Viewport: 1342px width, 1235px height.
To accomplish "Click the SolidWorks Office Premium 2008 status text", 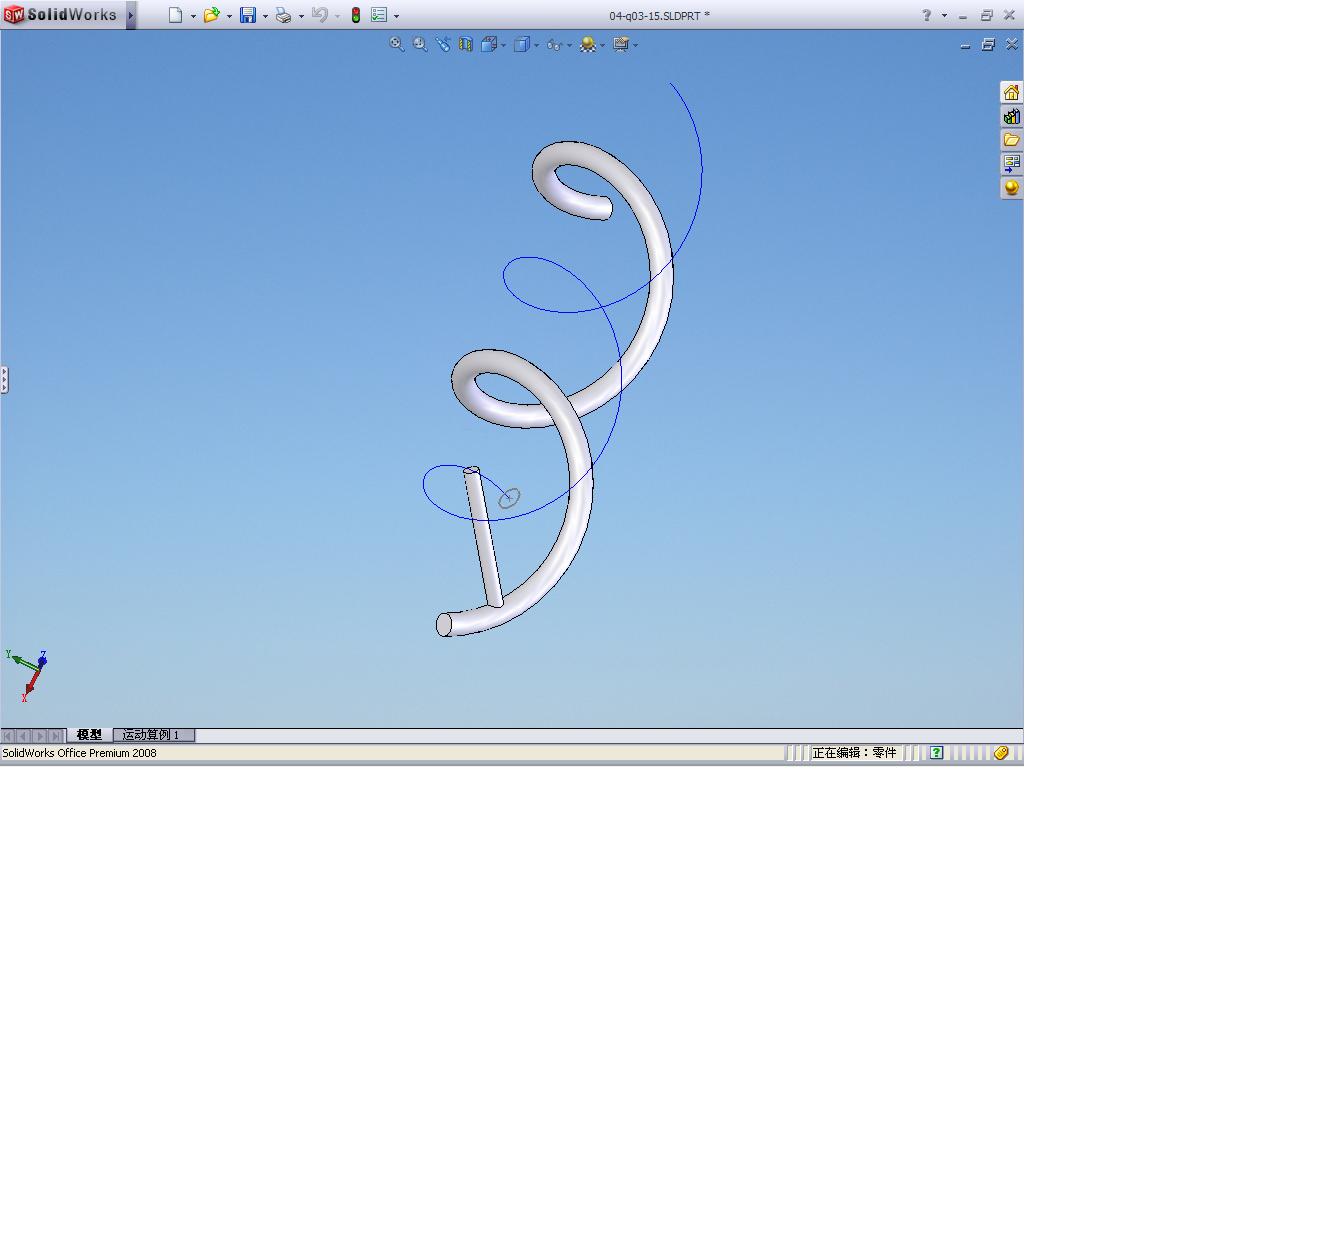I will point(80,753).
